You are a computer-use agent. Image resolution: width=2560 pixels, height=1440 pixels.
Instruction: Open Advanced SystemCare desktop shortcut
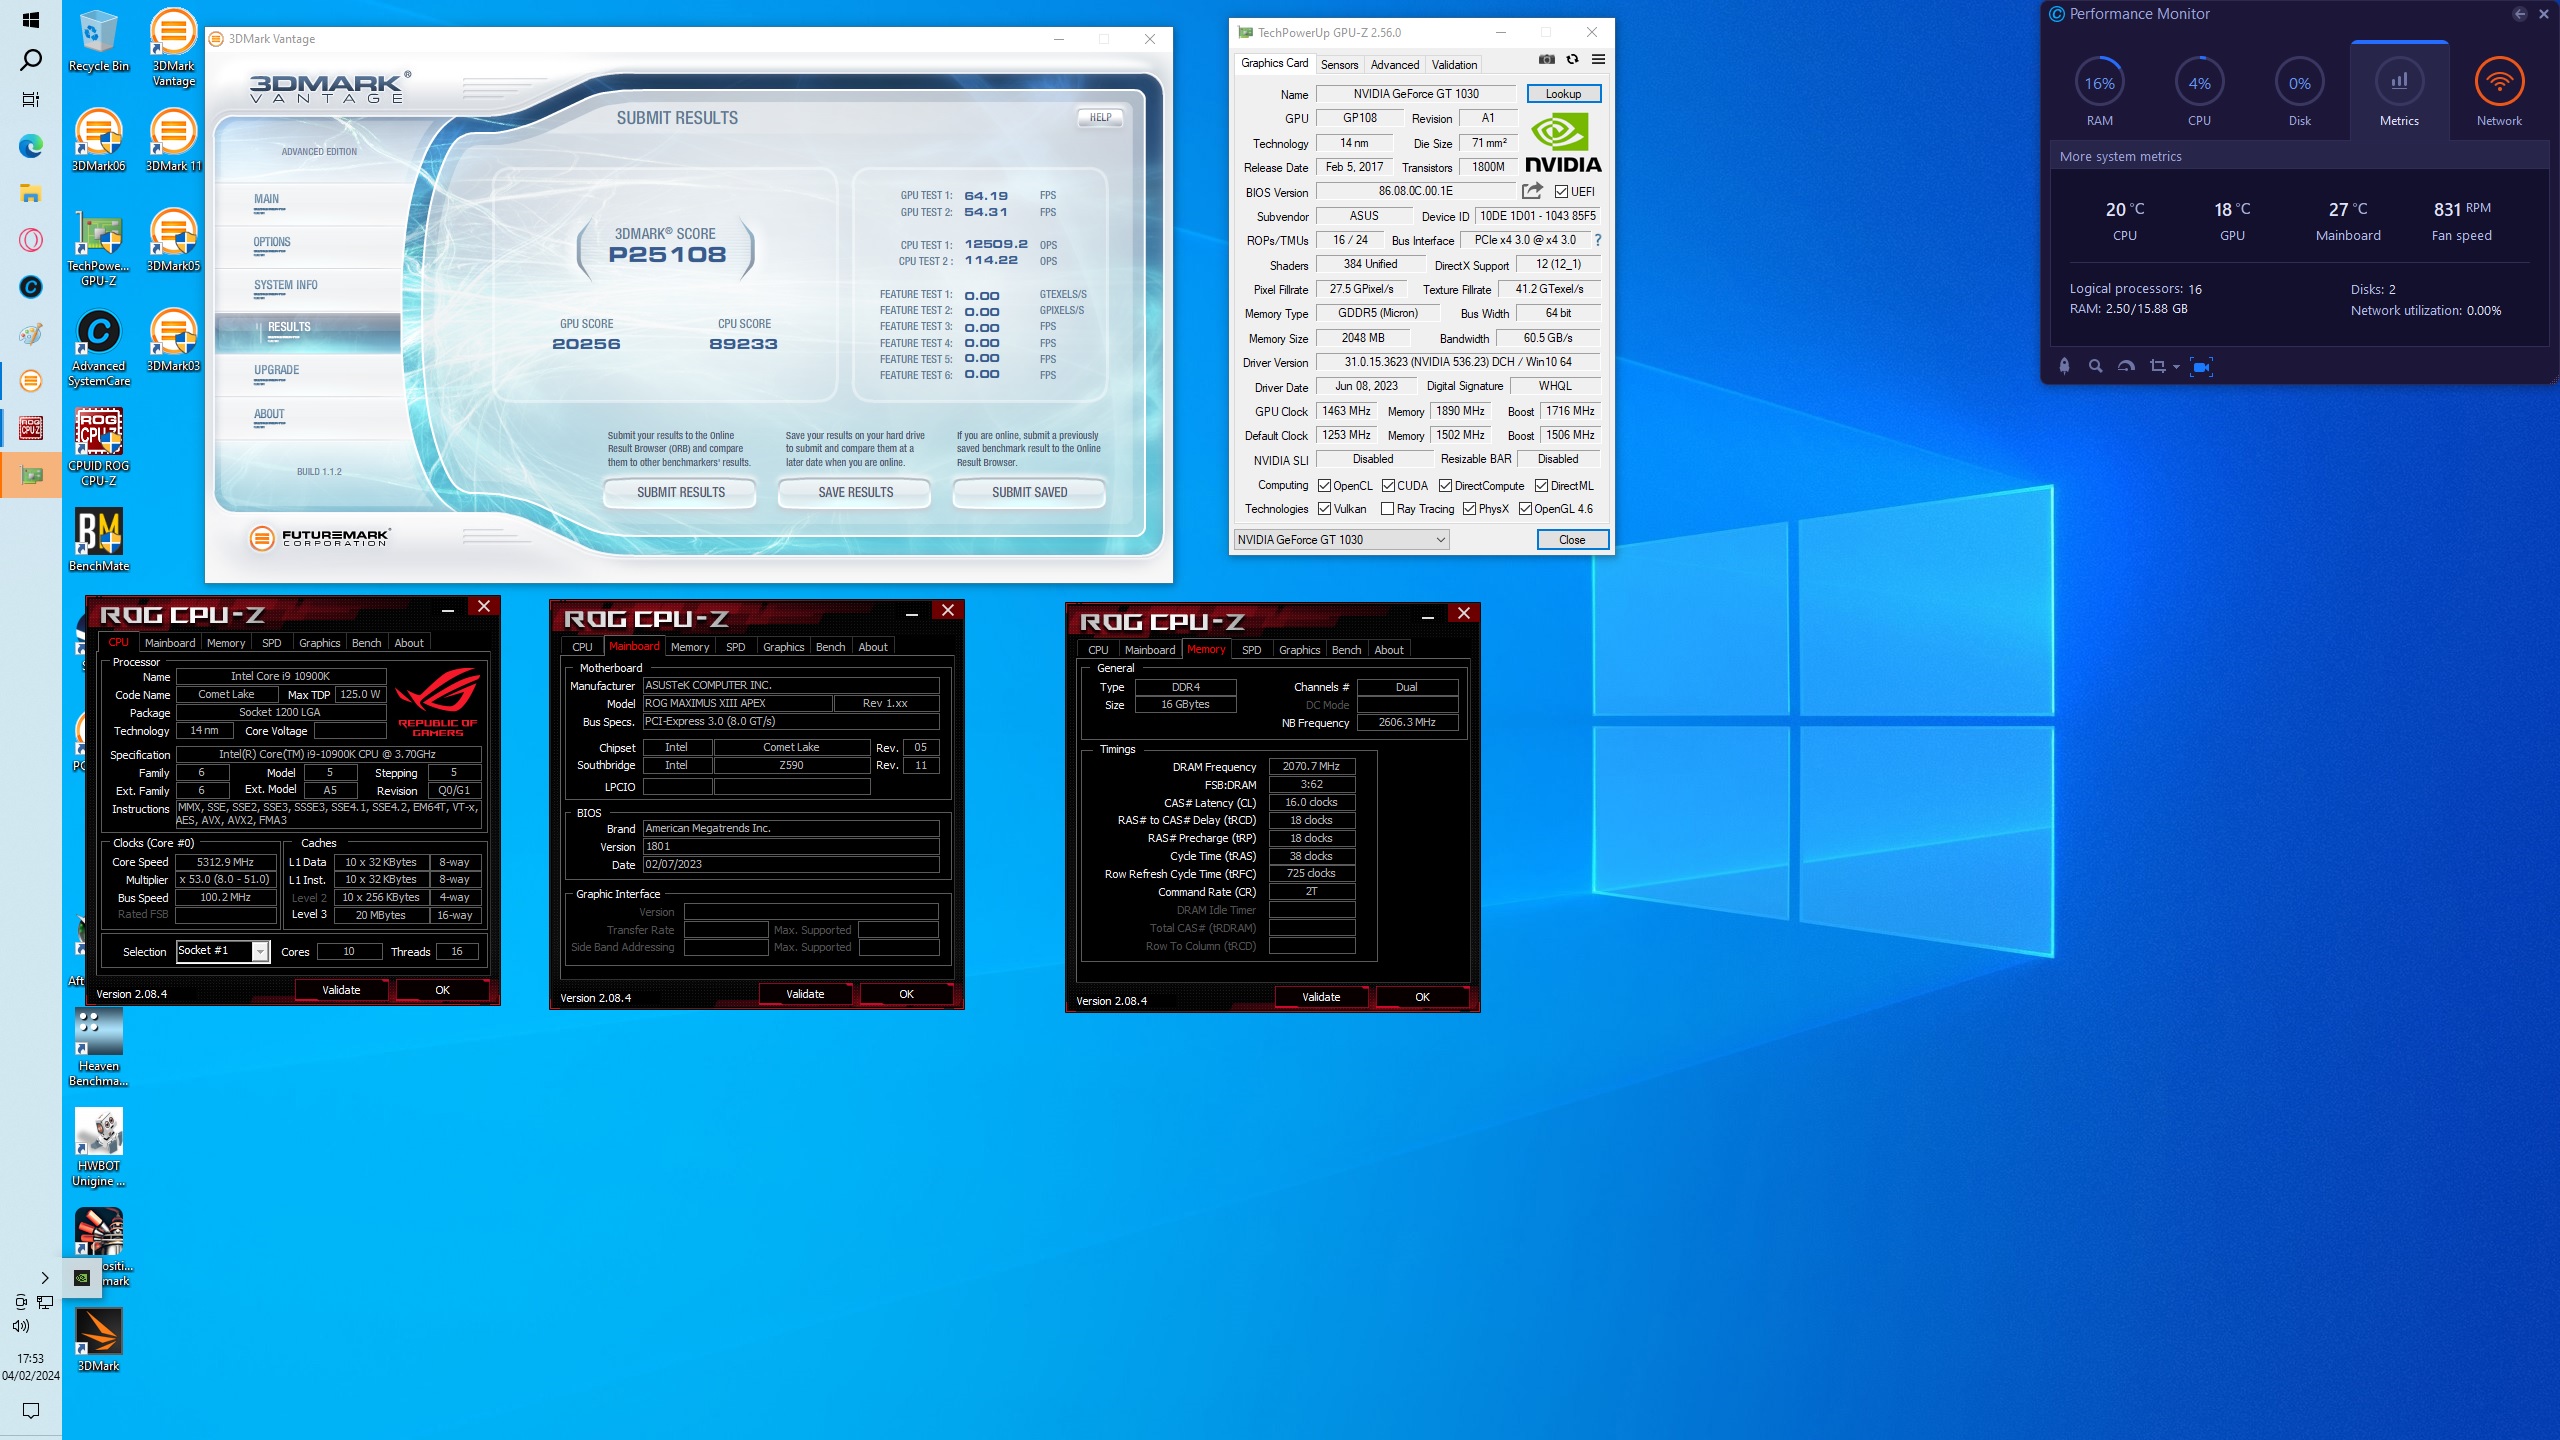click(98, 347)
